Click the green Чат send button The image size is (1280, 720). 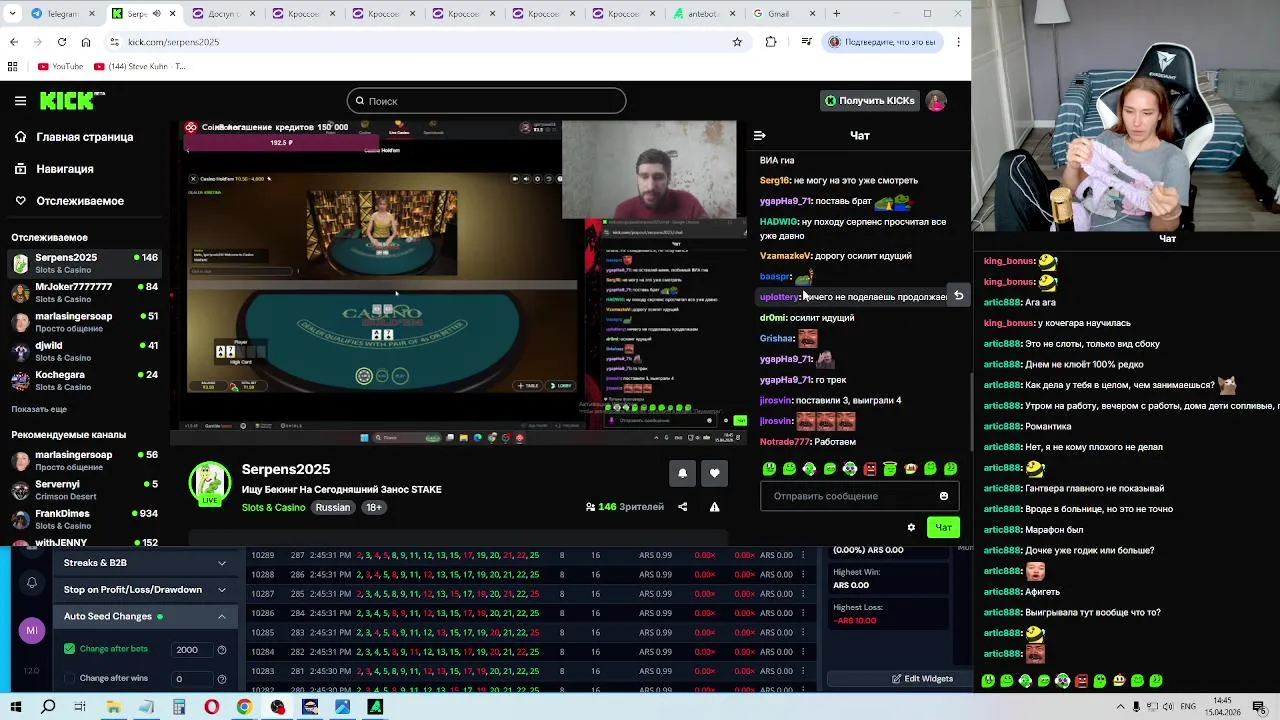pyautogui.click(x=943, y=527)
